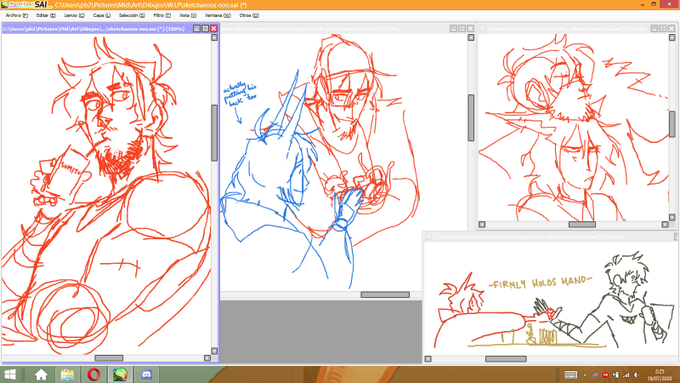Screen dimensions: 680x383
Task: Minimize the 100% bearded man canvas window
Action: point(196,29)
